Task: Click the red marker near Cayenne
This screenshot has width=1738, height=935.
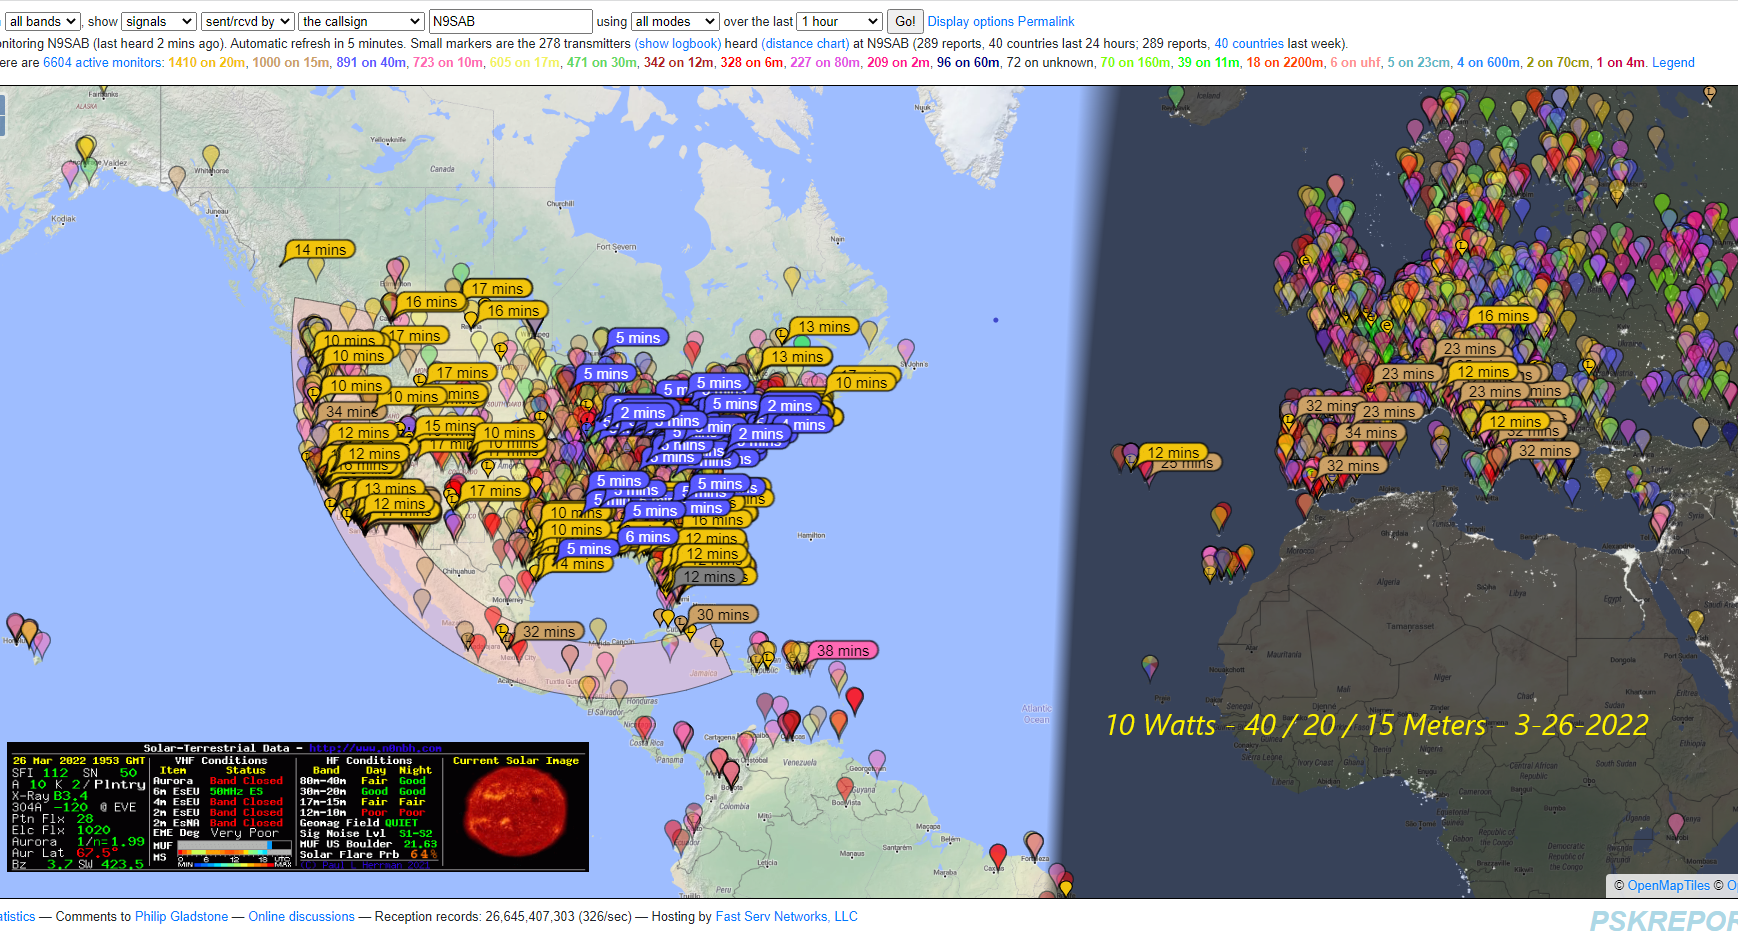Action: [997, 856]
